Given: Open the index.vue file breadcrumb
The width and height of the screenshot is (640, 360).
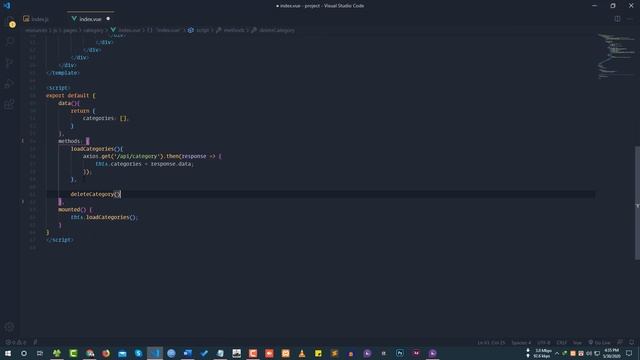Looking at the screenshot, I should pyautogui.click(x=126, y=30).
